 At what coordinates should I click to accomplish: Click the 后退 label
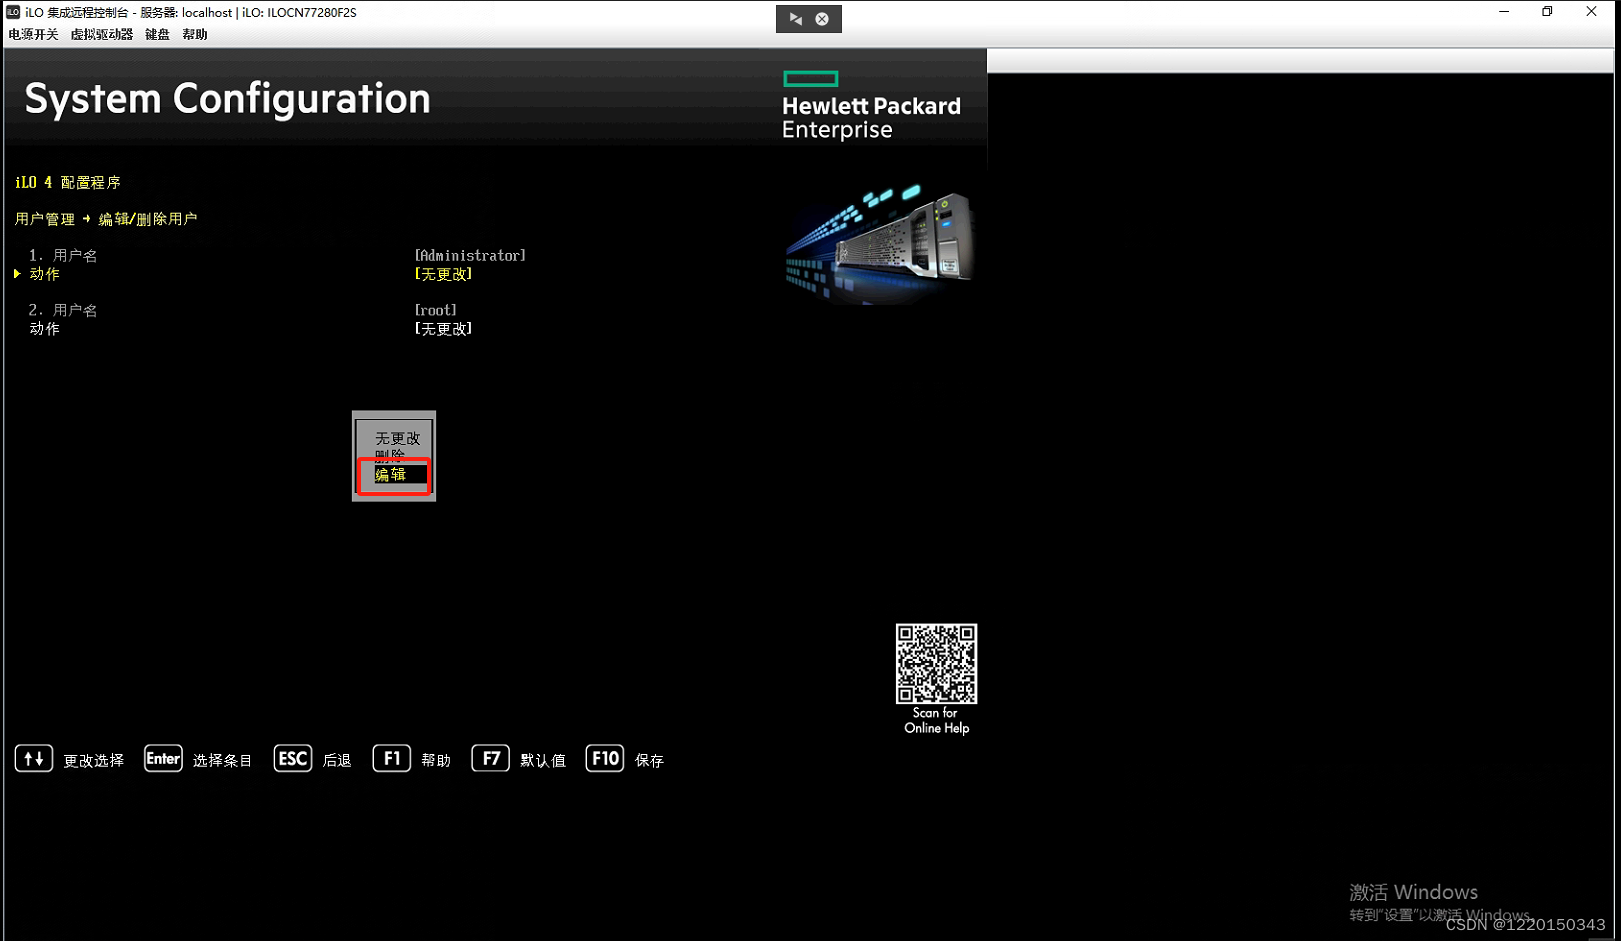pos(337,761)
